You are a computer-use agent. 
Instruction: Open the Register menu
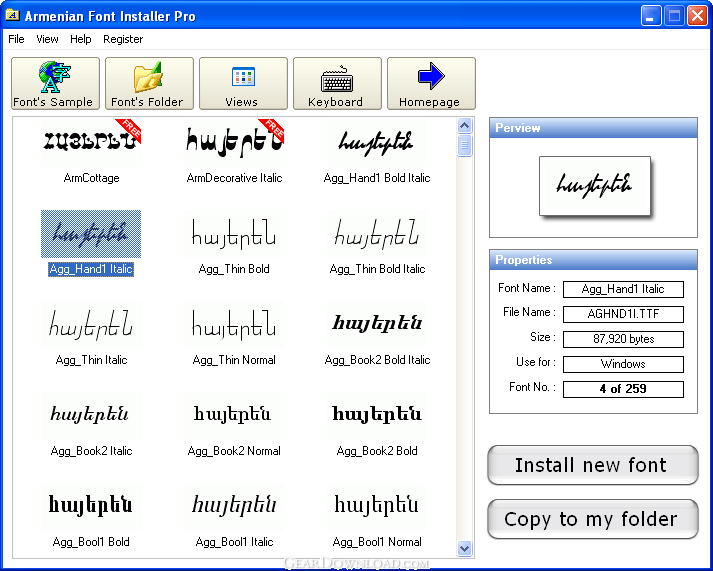click(x=123, y=39)
